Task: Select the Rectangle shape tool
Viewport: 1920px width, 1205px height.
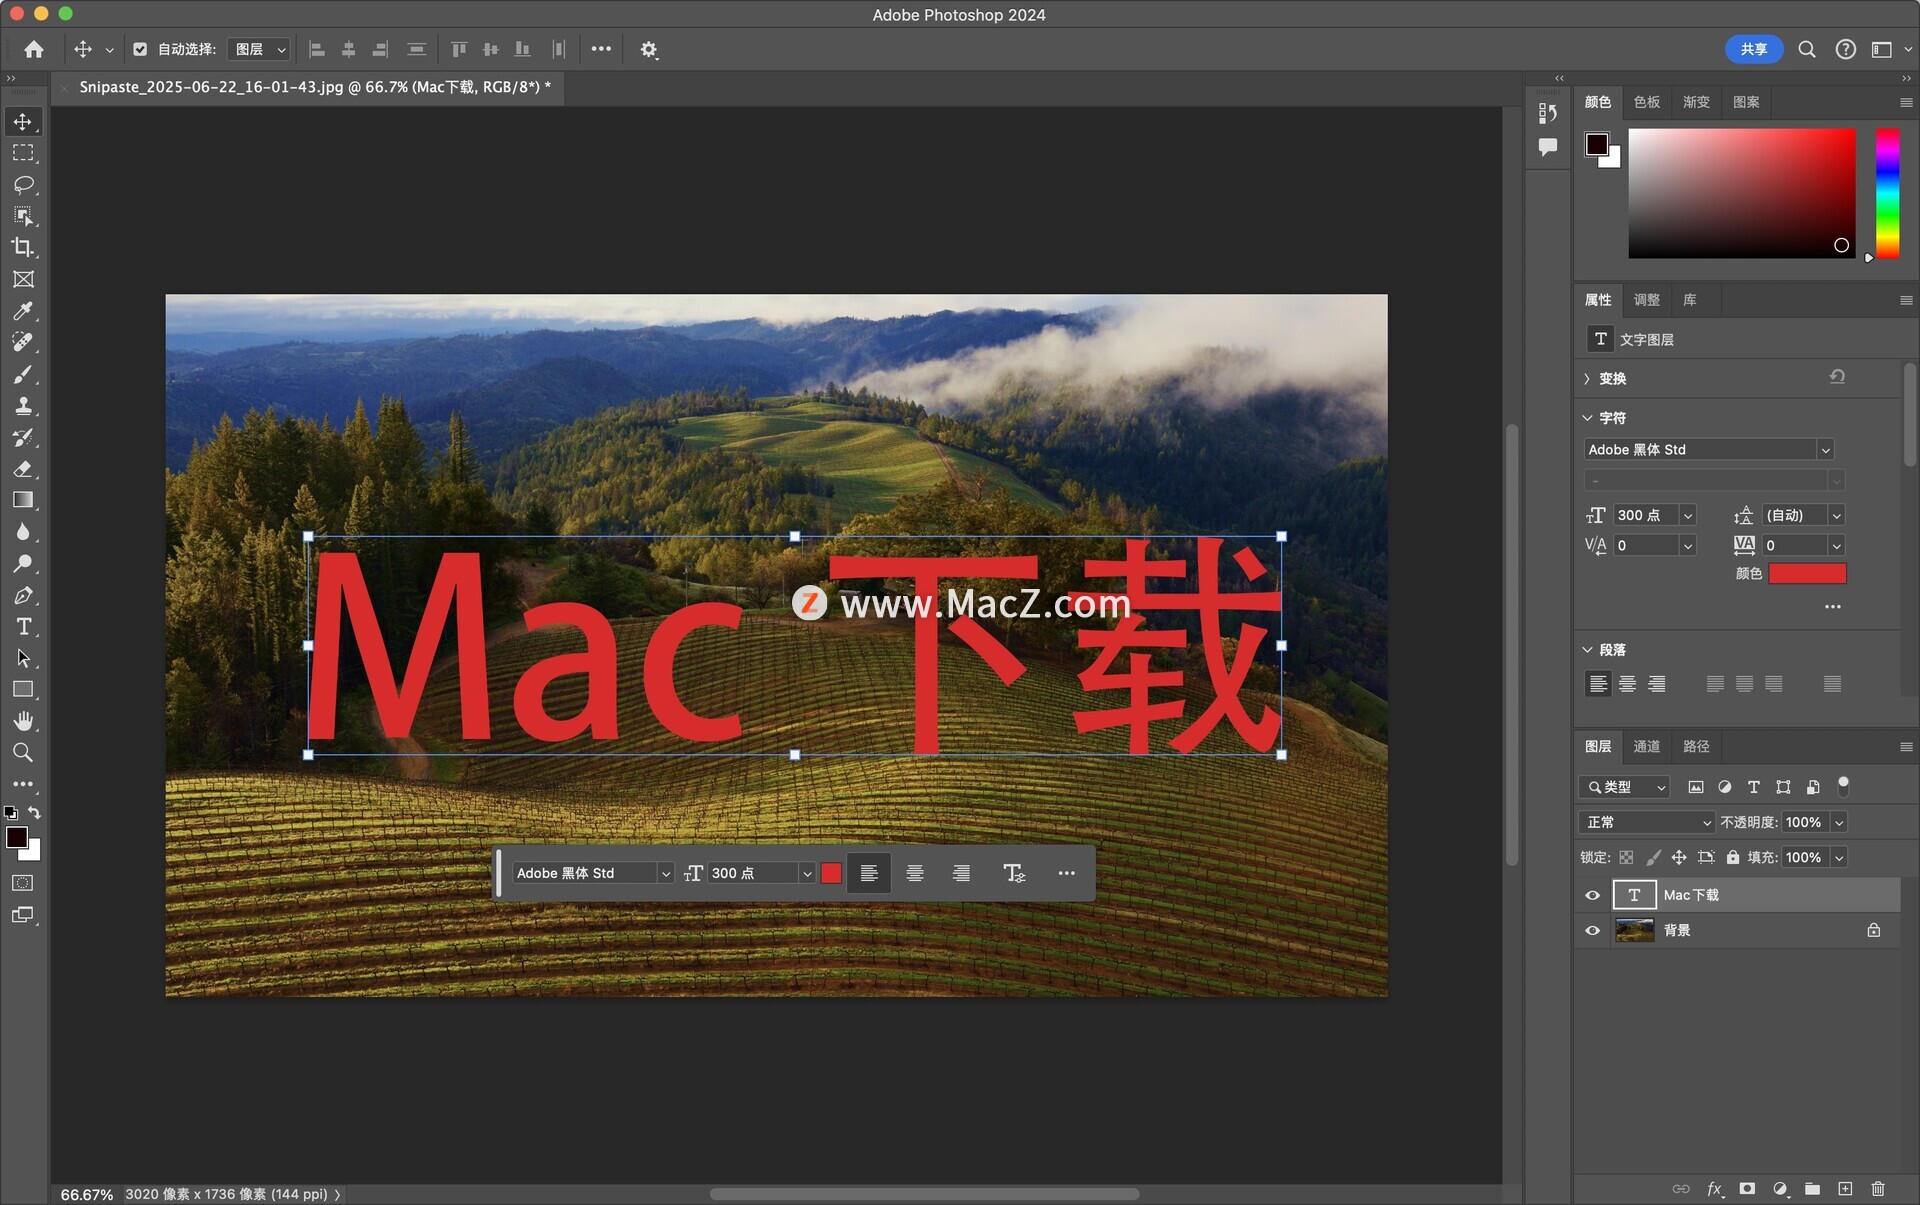Action: [x=23, y=689]
